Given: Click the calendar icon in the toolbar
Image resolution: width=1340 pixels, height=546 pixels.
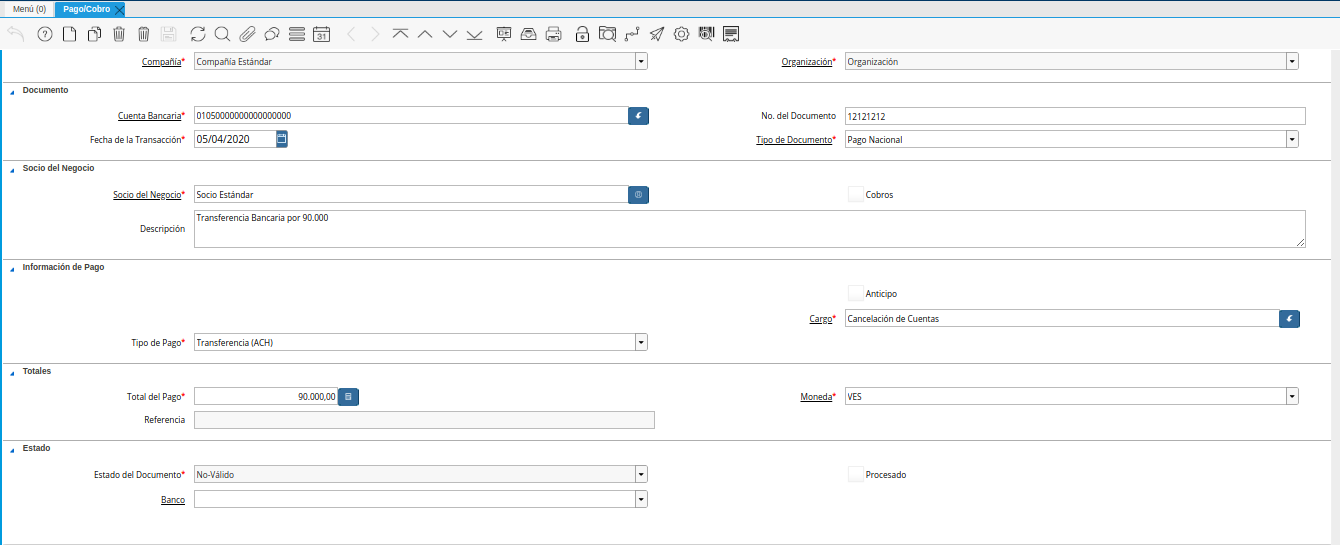Looking at the screenshot, I should pyautogui.click(x=321, y=34).
